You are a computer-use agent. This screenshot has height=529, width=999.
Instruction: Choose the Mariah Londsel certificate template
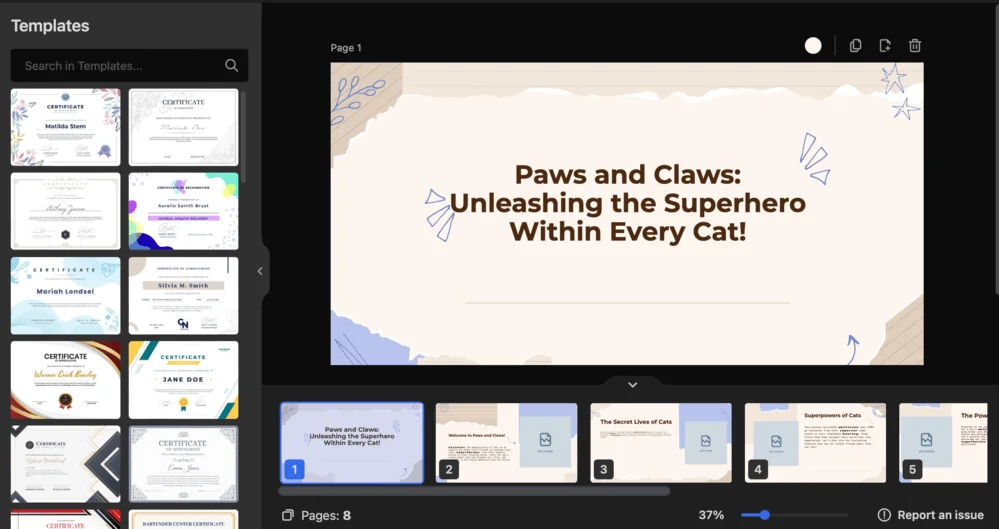click(x=66, y=295)
